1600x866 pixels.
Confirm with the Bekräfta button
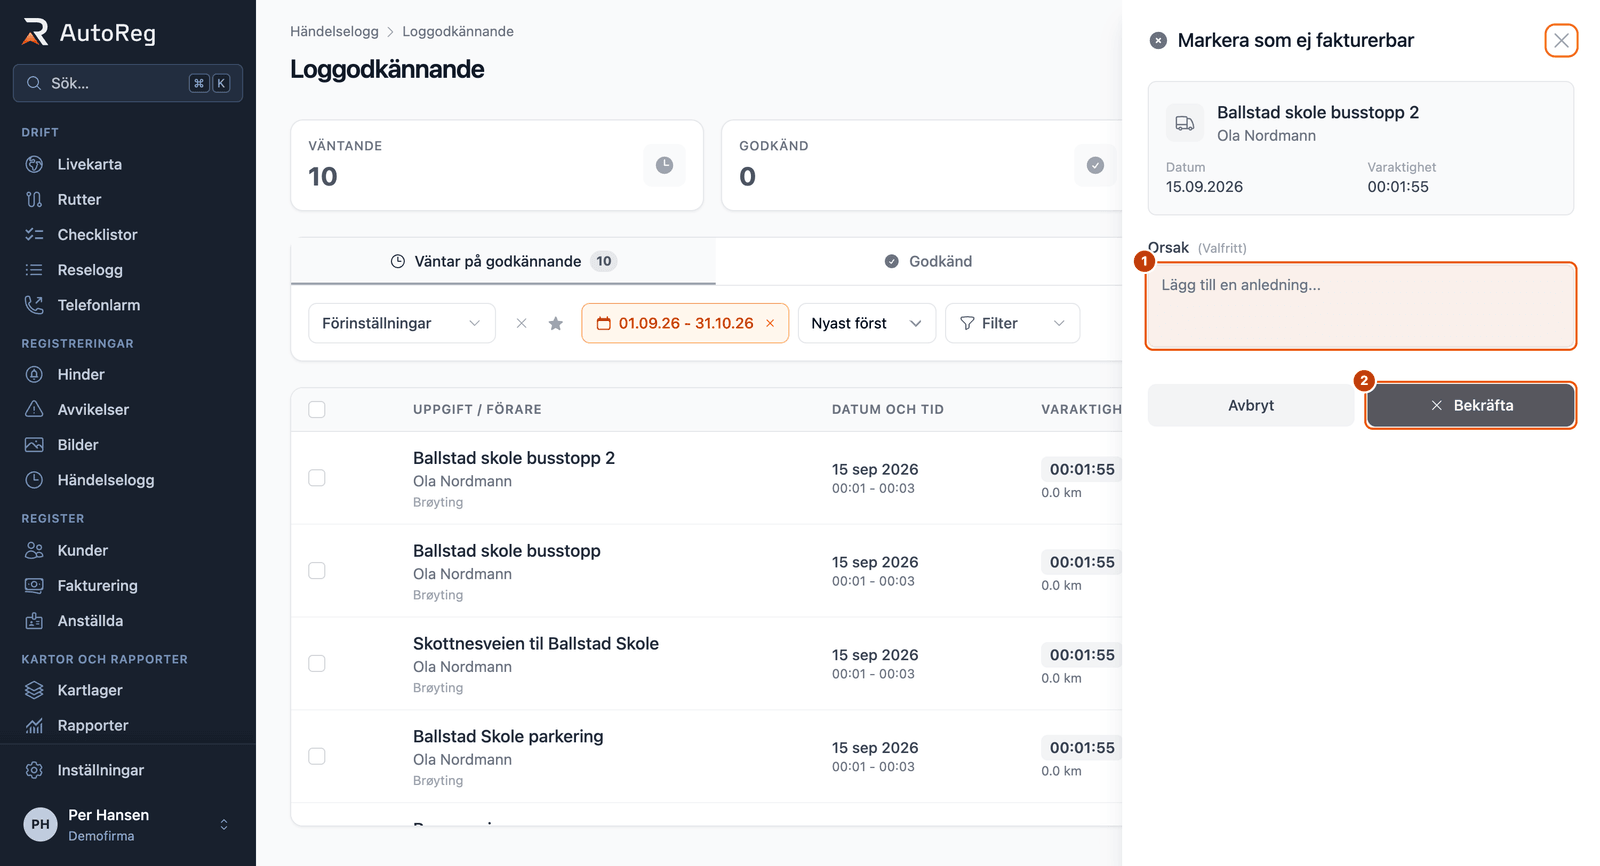(1471, 405)
